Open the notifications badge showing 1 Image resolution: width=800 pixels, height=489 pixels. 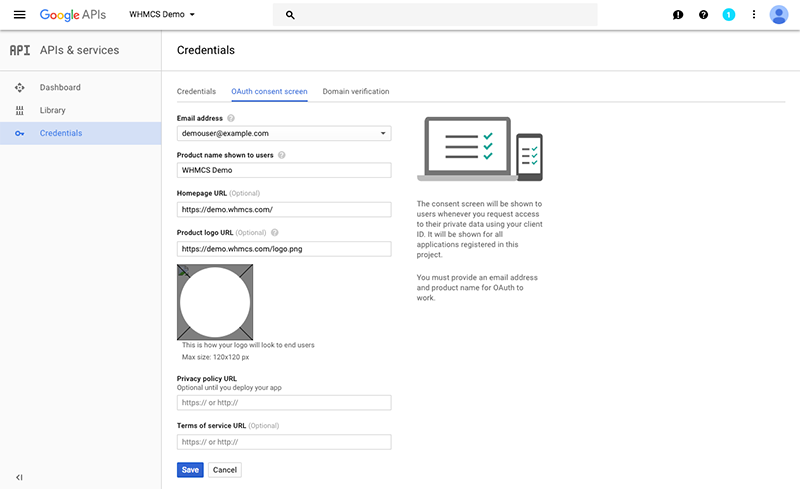729,15
